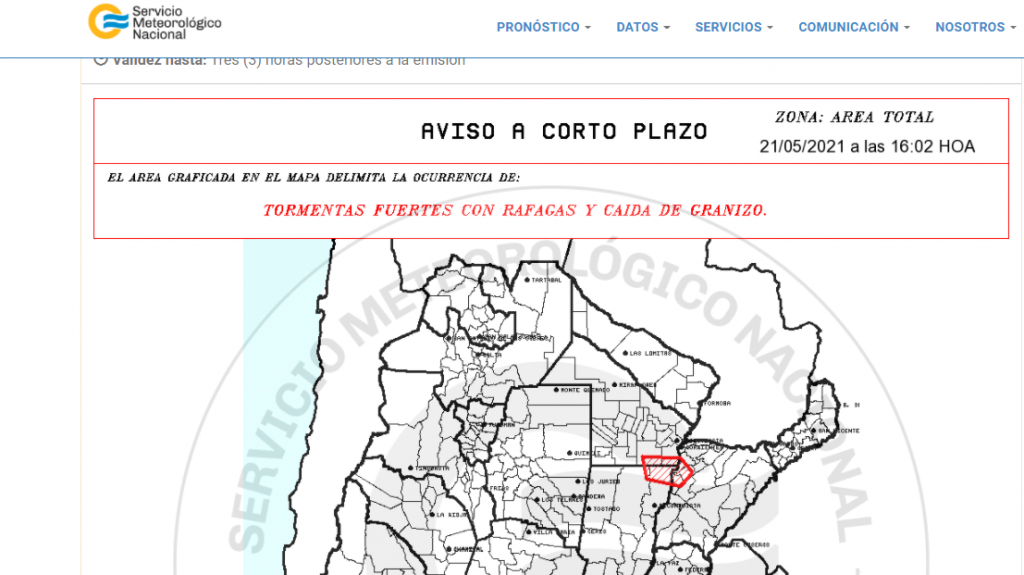1024x575 pixels.
Task: Click the Tostado city marker on map
Action: 589,509
